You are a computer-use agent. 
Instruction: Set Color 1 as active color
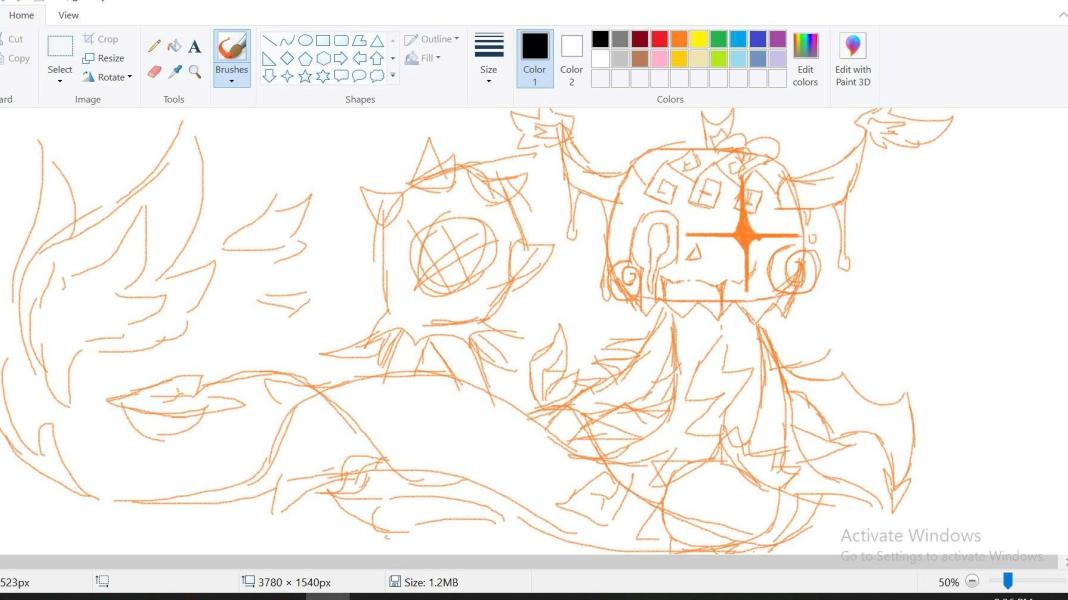tap(535, 58)
